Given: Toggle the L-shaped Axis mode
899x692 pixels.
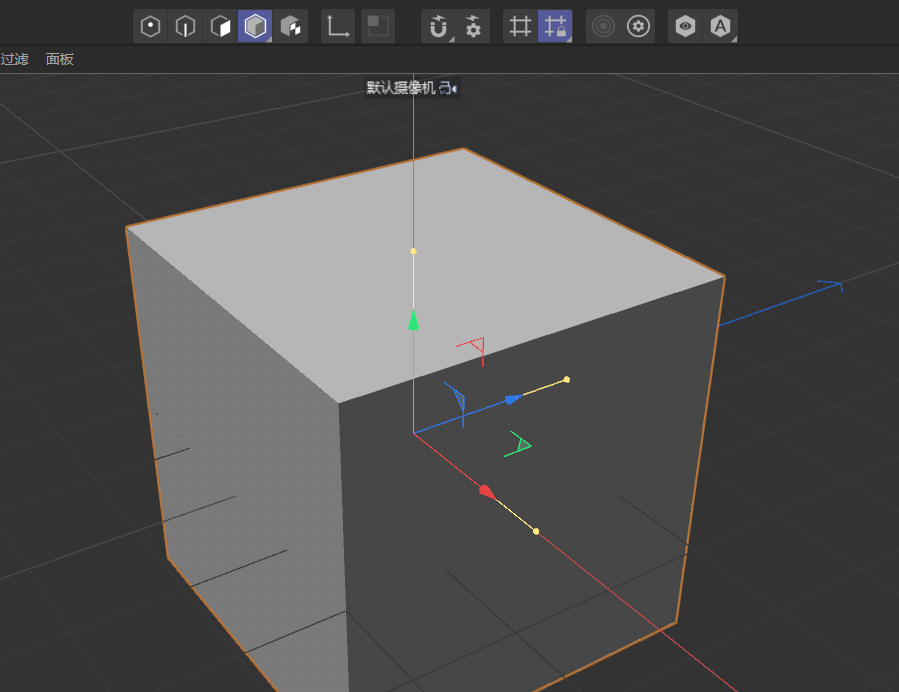Looking at the screenshot, I should tap(338, 27).
